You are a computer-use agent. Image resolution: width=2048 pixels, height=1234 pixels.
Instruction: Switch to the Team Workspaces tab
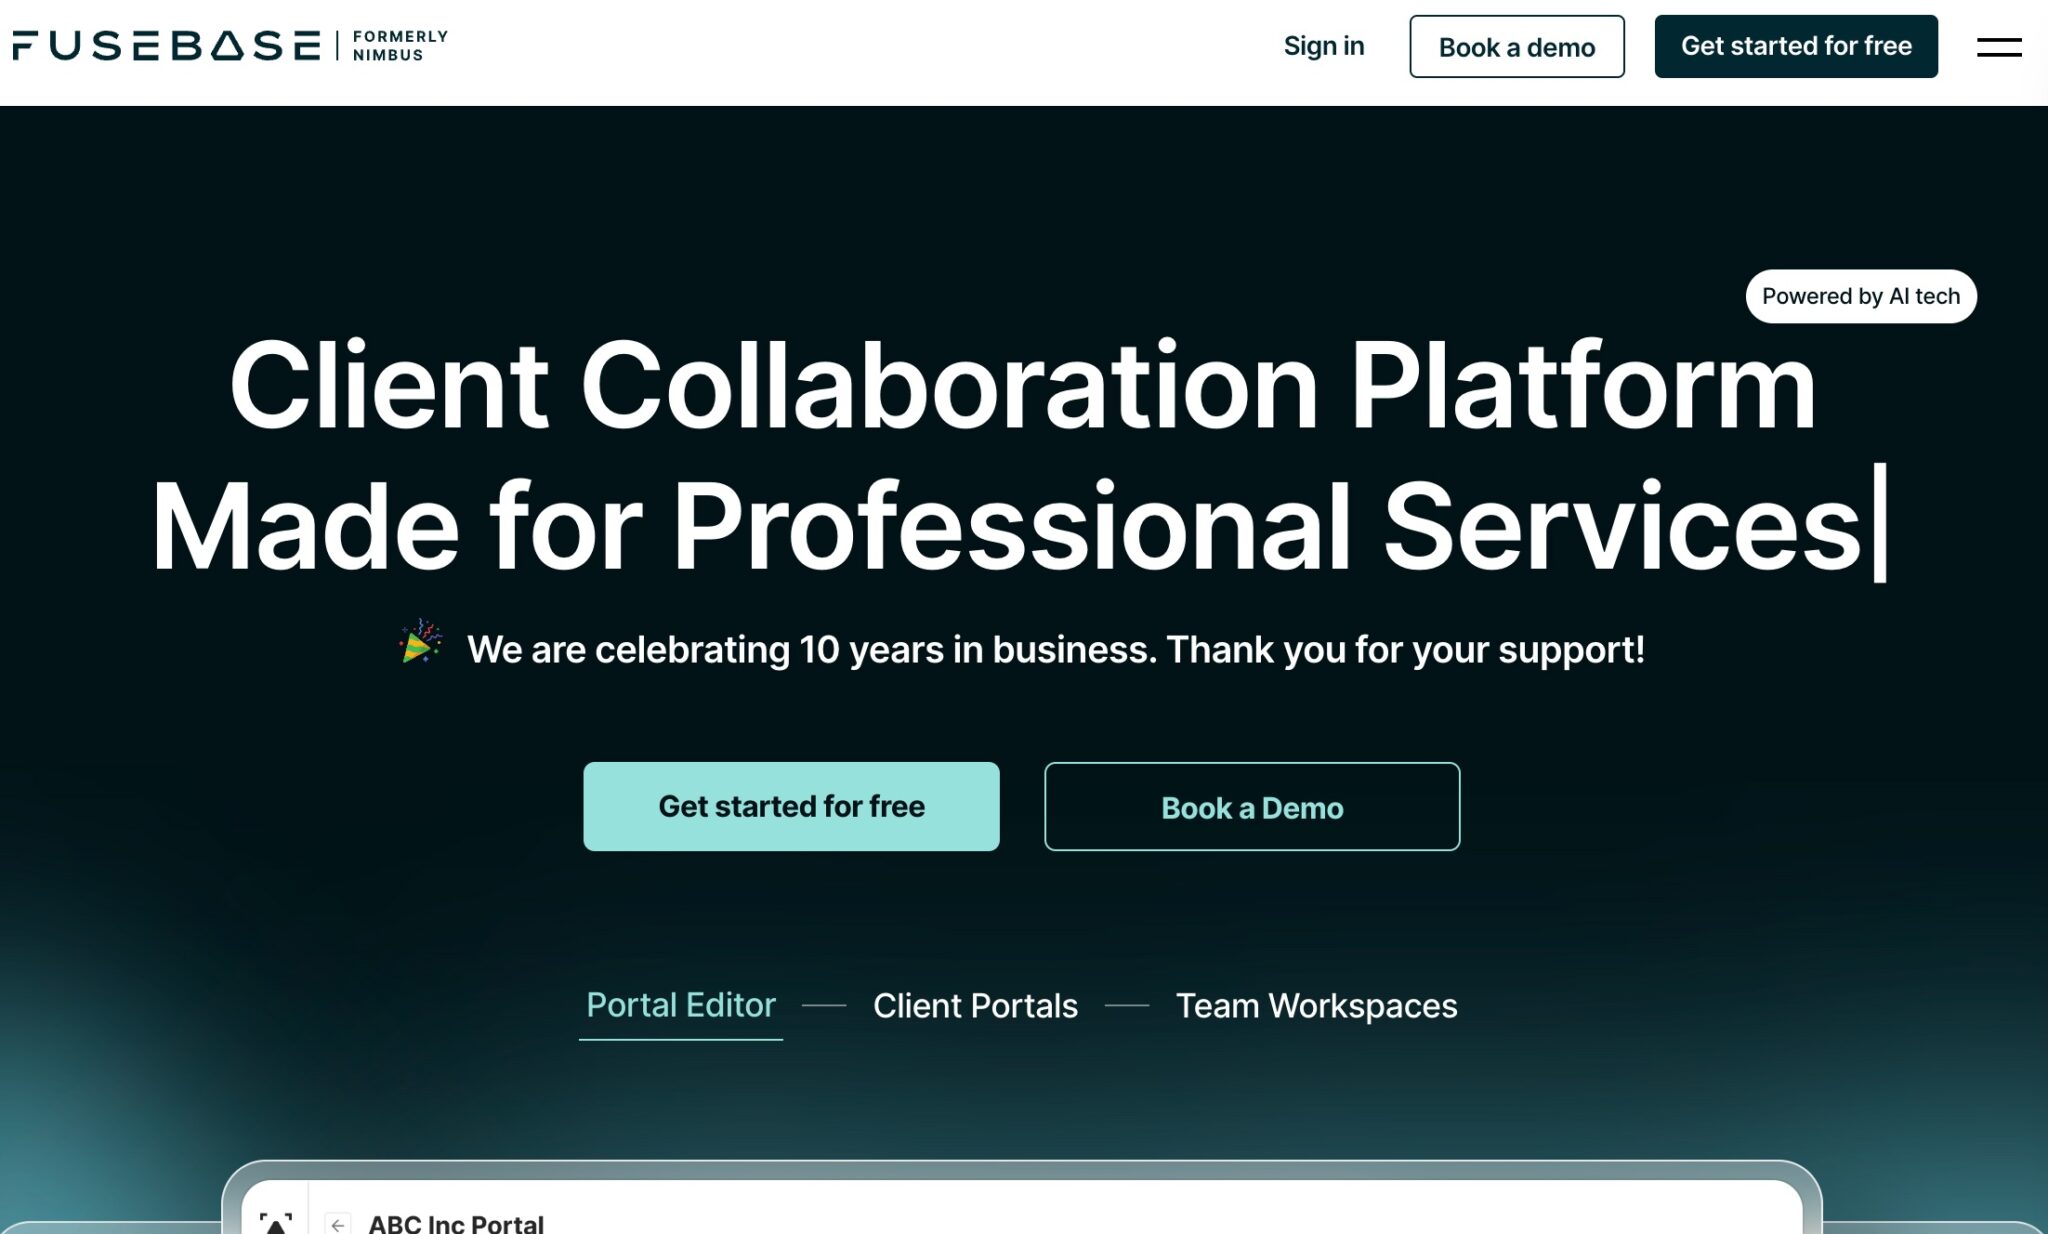coord(1317,1005)
